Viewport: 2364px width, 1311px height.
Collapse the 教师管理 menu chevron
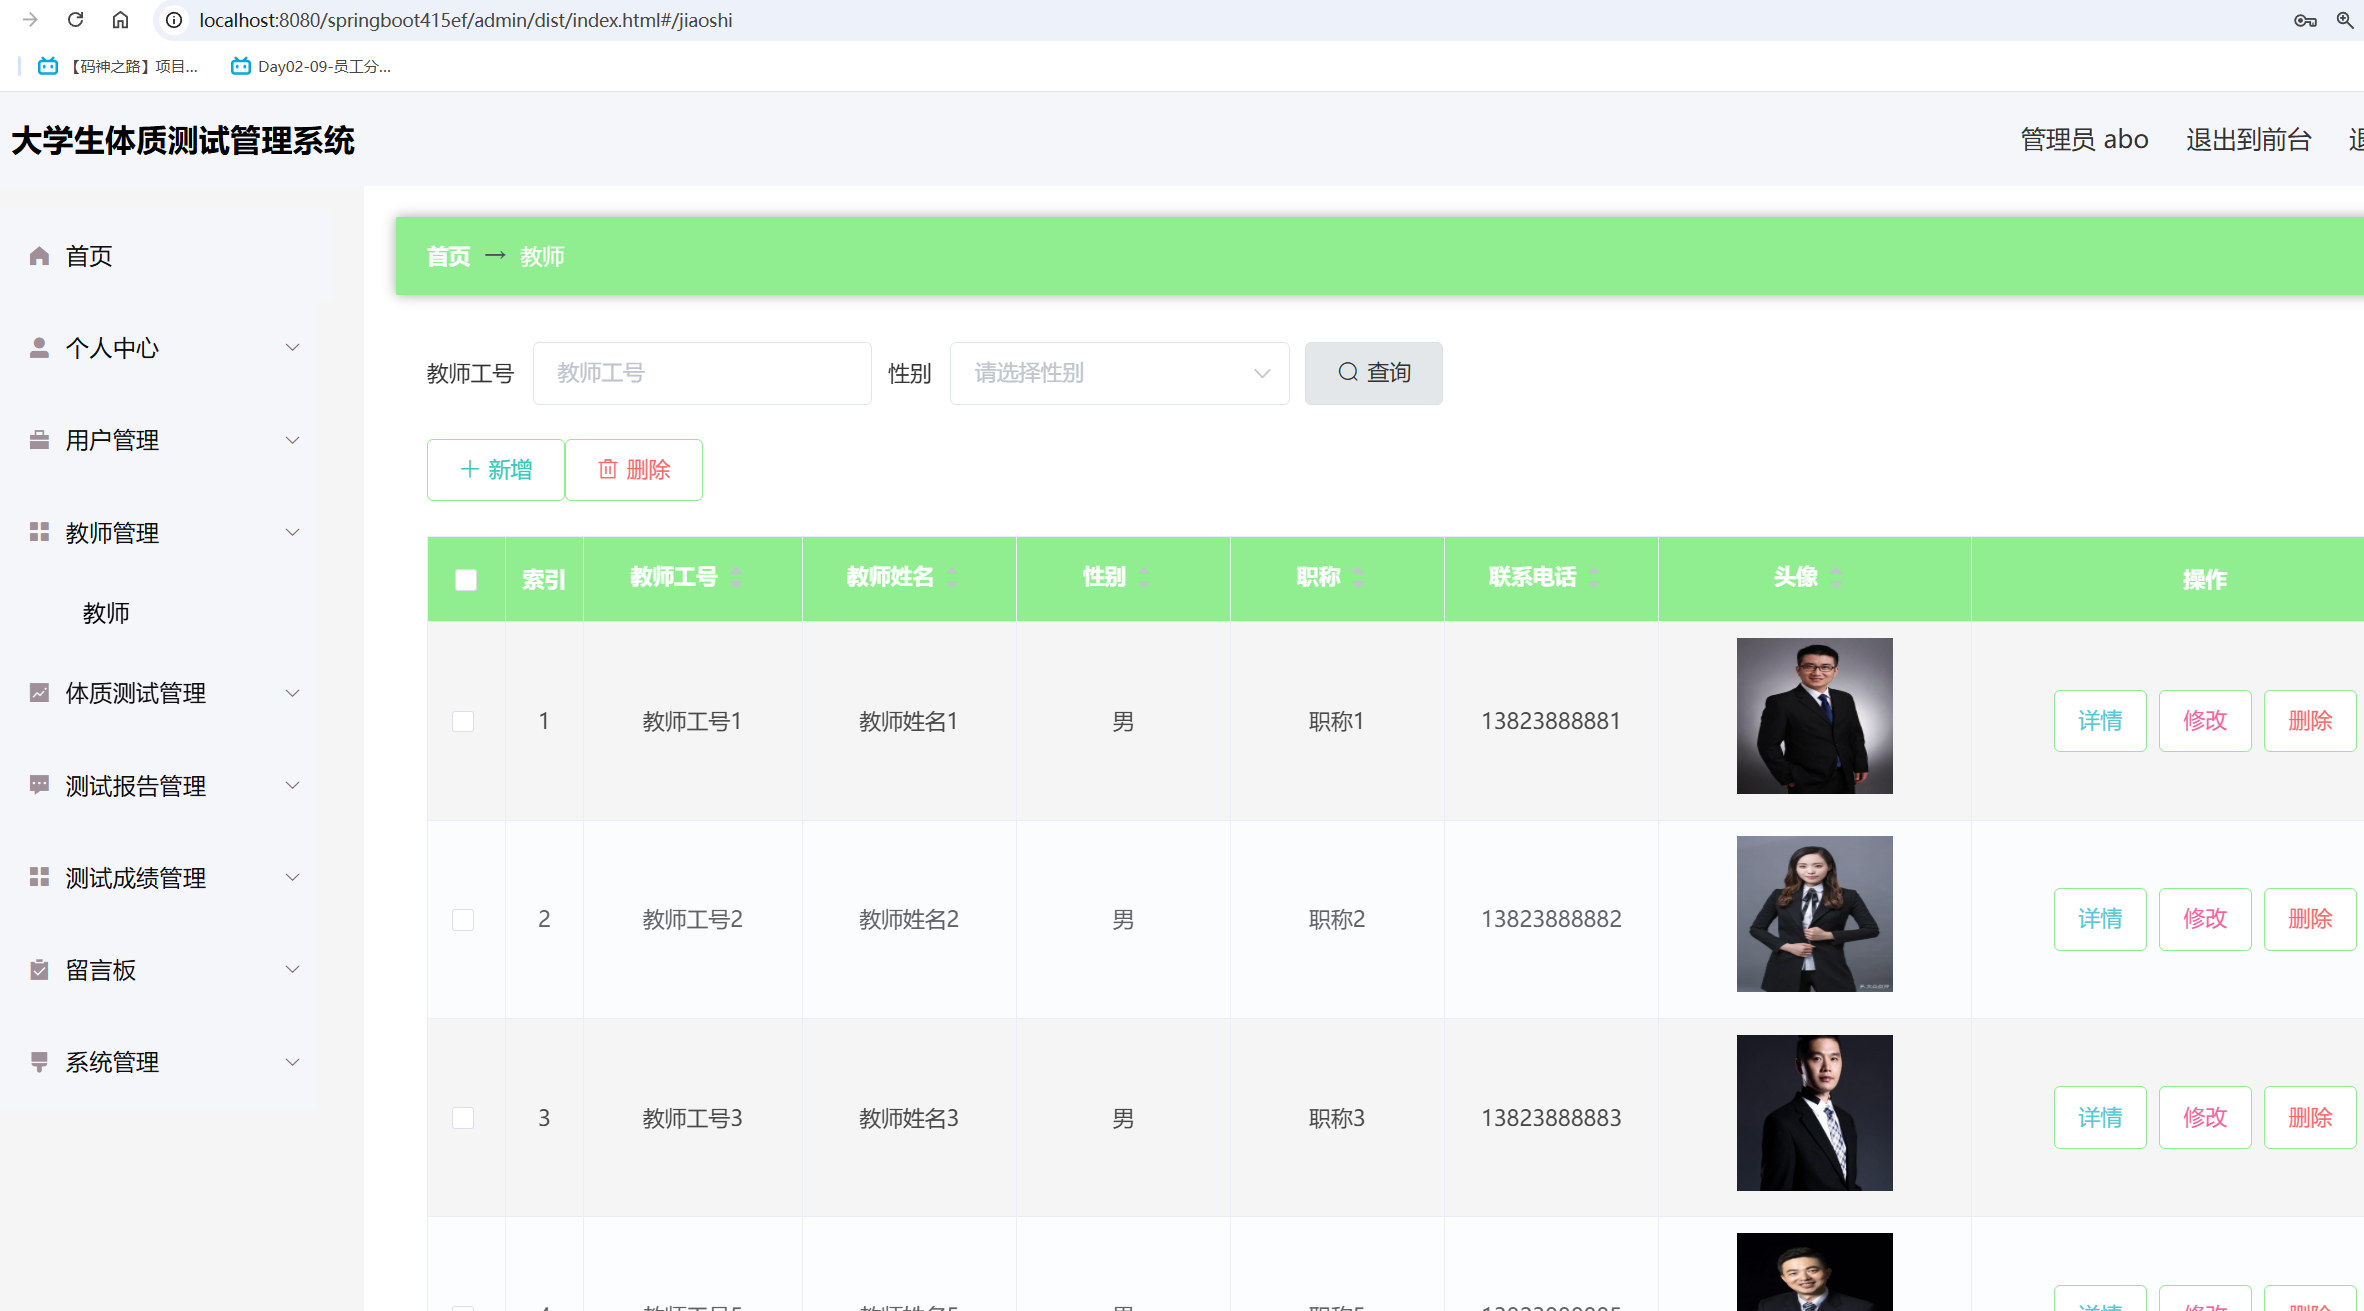tap(292, 532)
